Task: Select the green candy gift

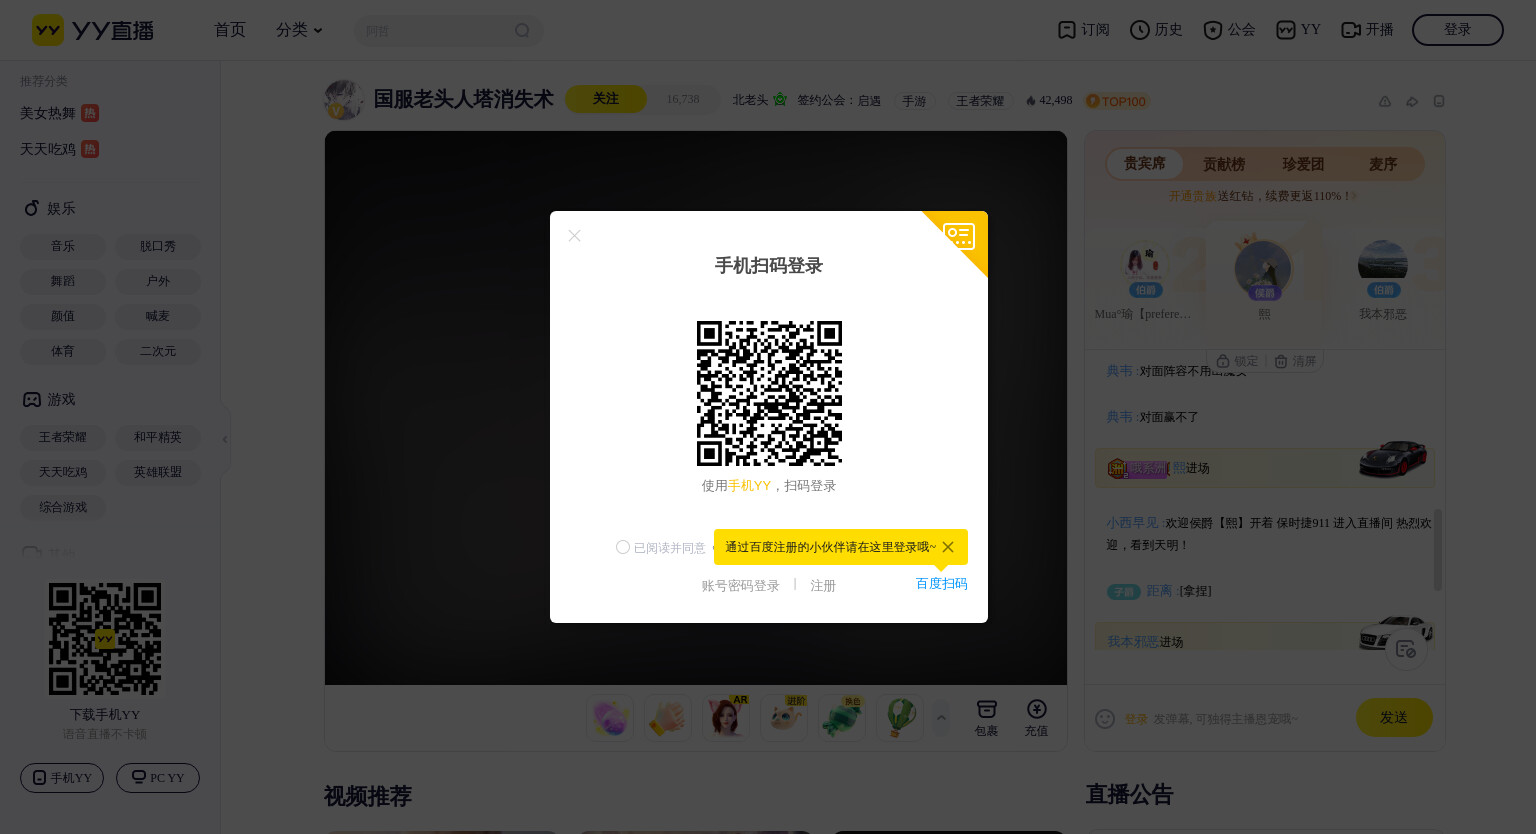Action: 842,718
